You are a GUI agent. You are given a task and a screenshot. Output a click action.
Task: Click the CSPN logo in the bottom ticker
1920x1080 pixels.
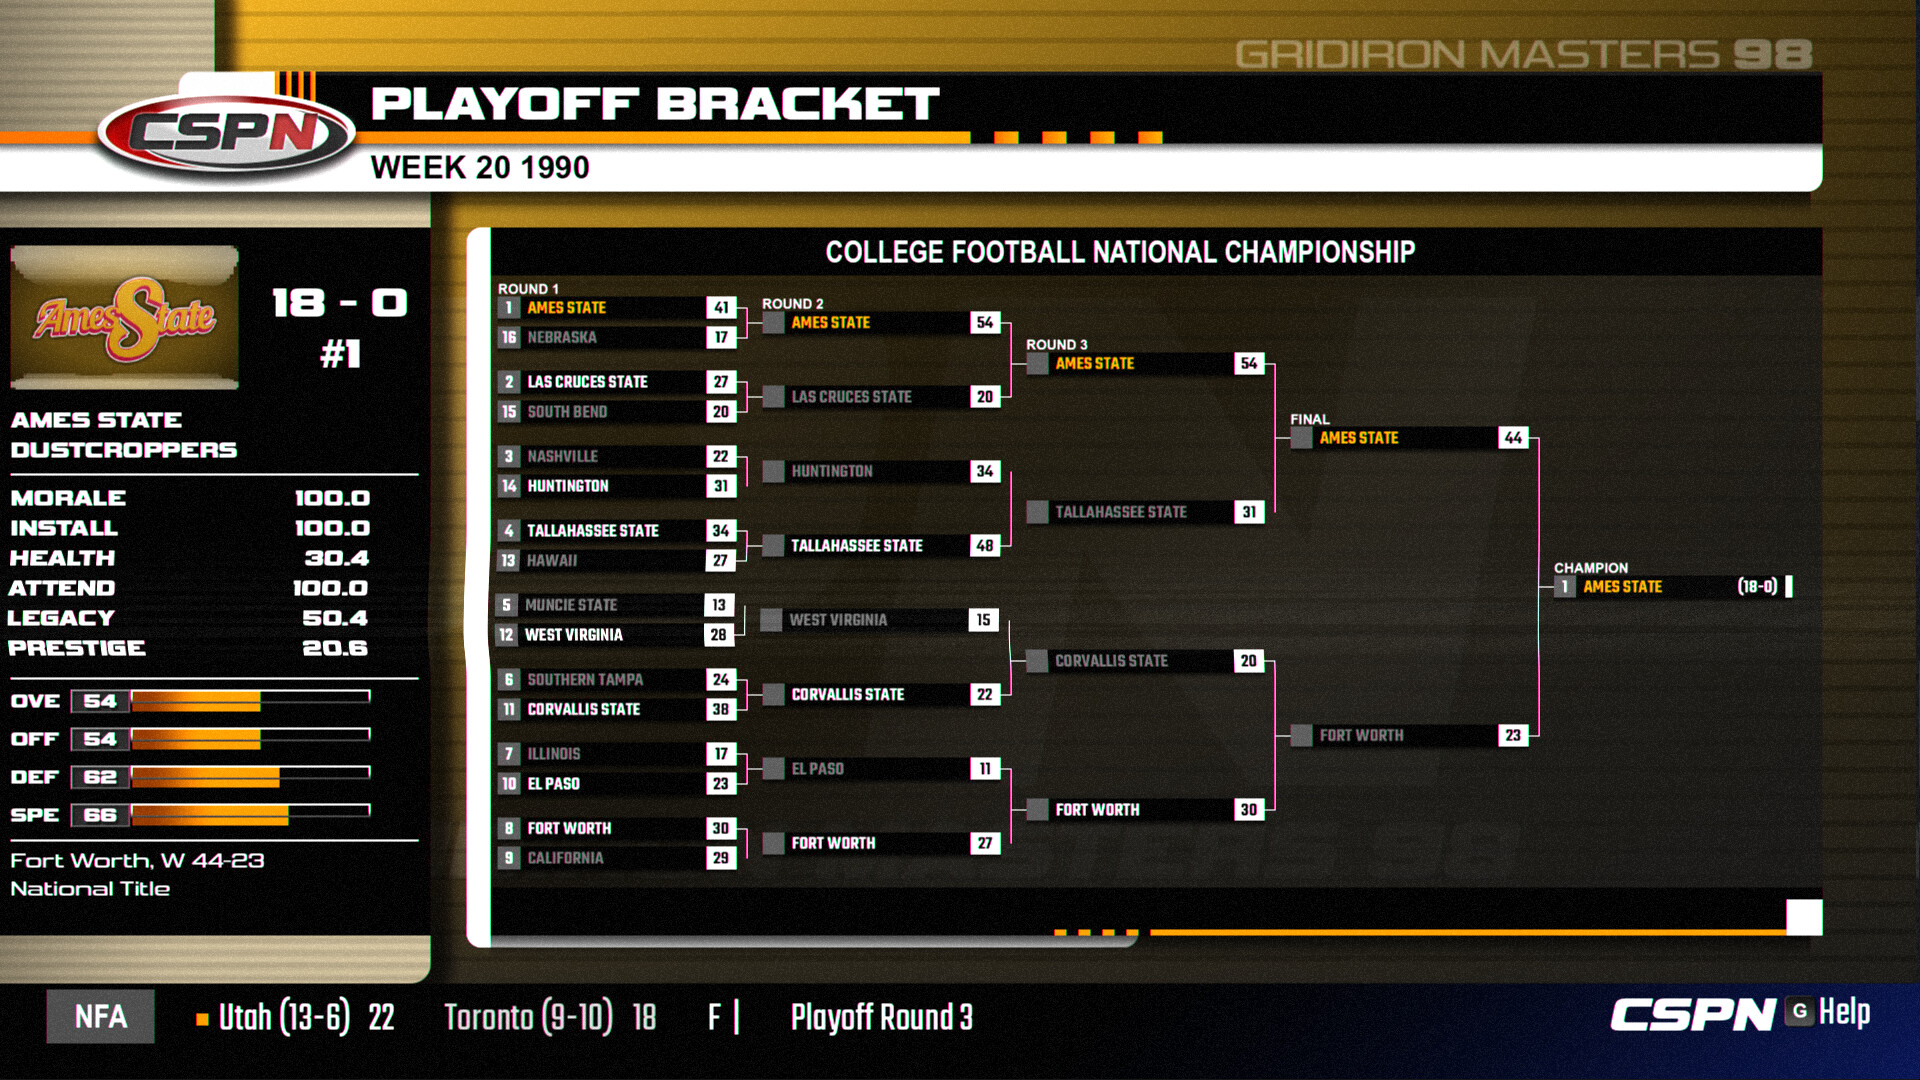click(x=1692, y=1014)
